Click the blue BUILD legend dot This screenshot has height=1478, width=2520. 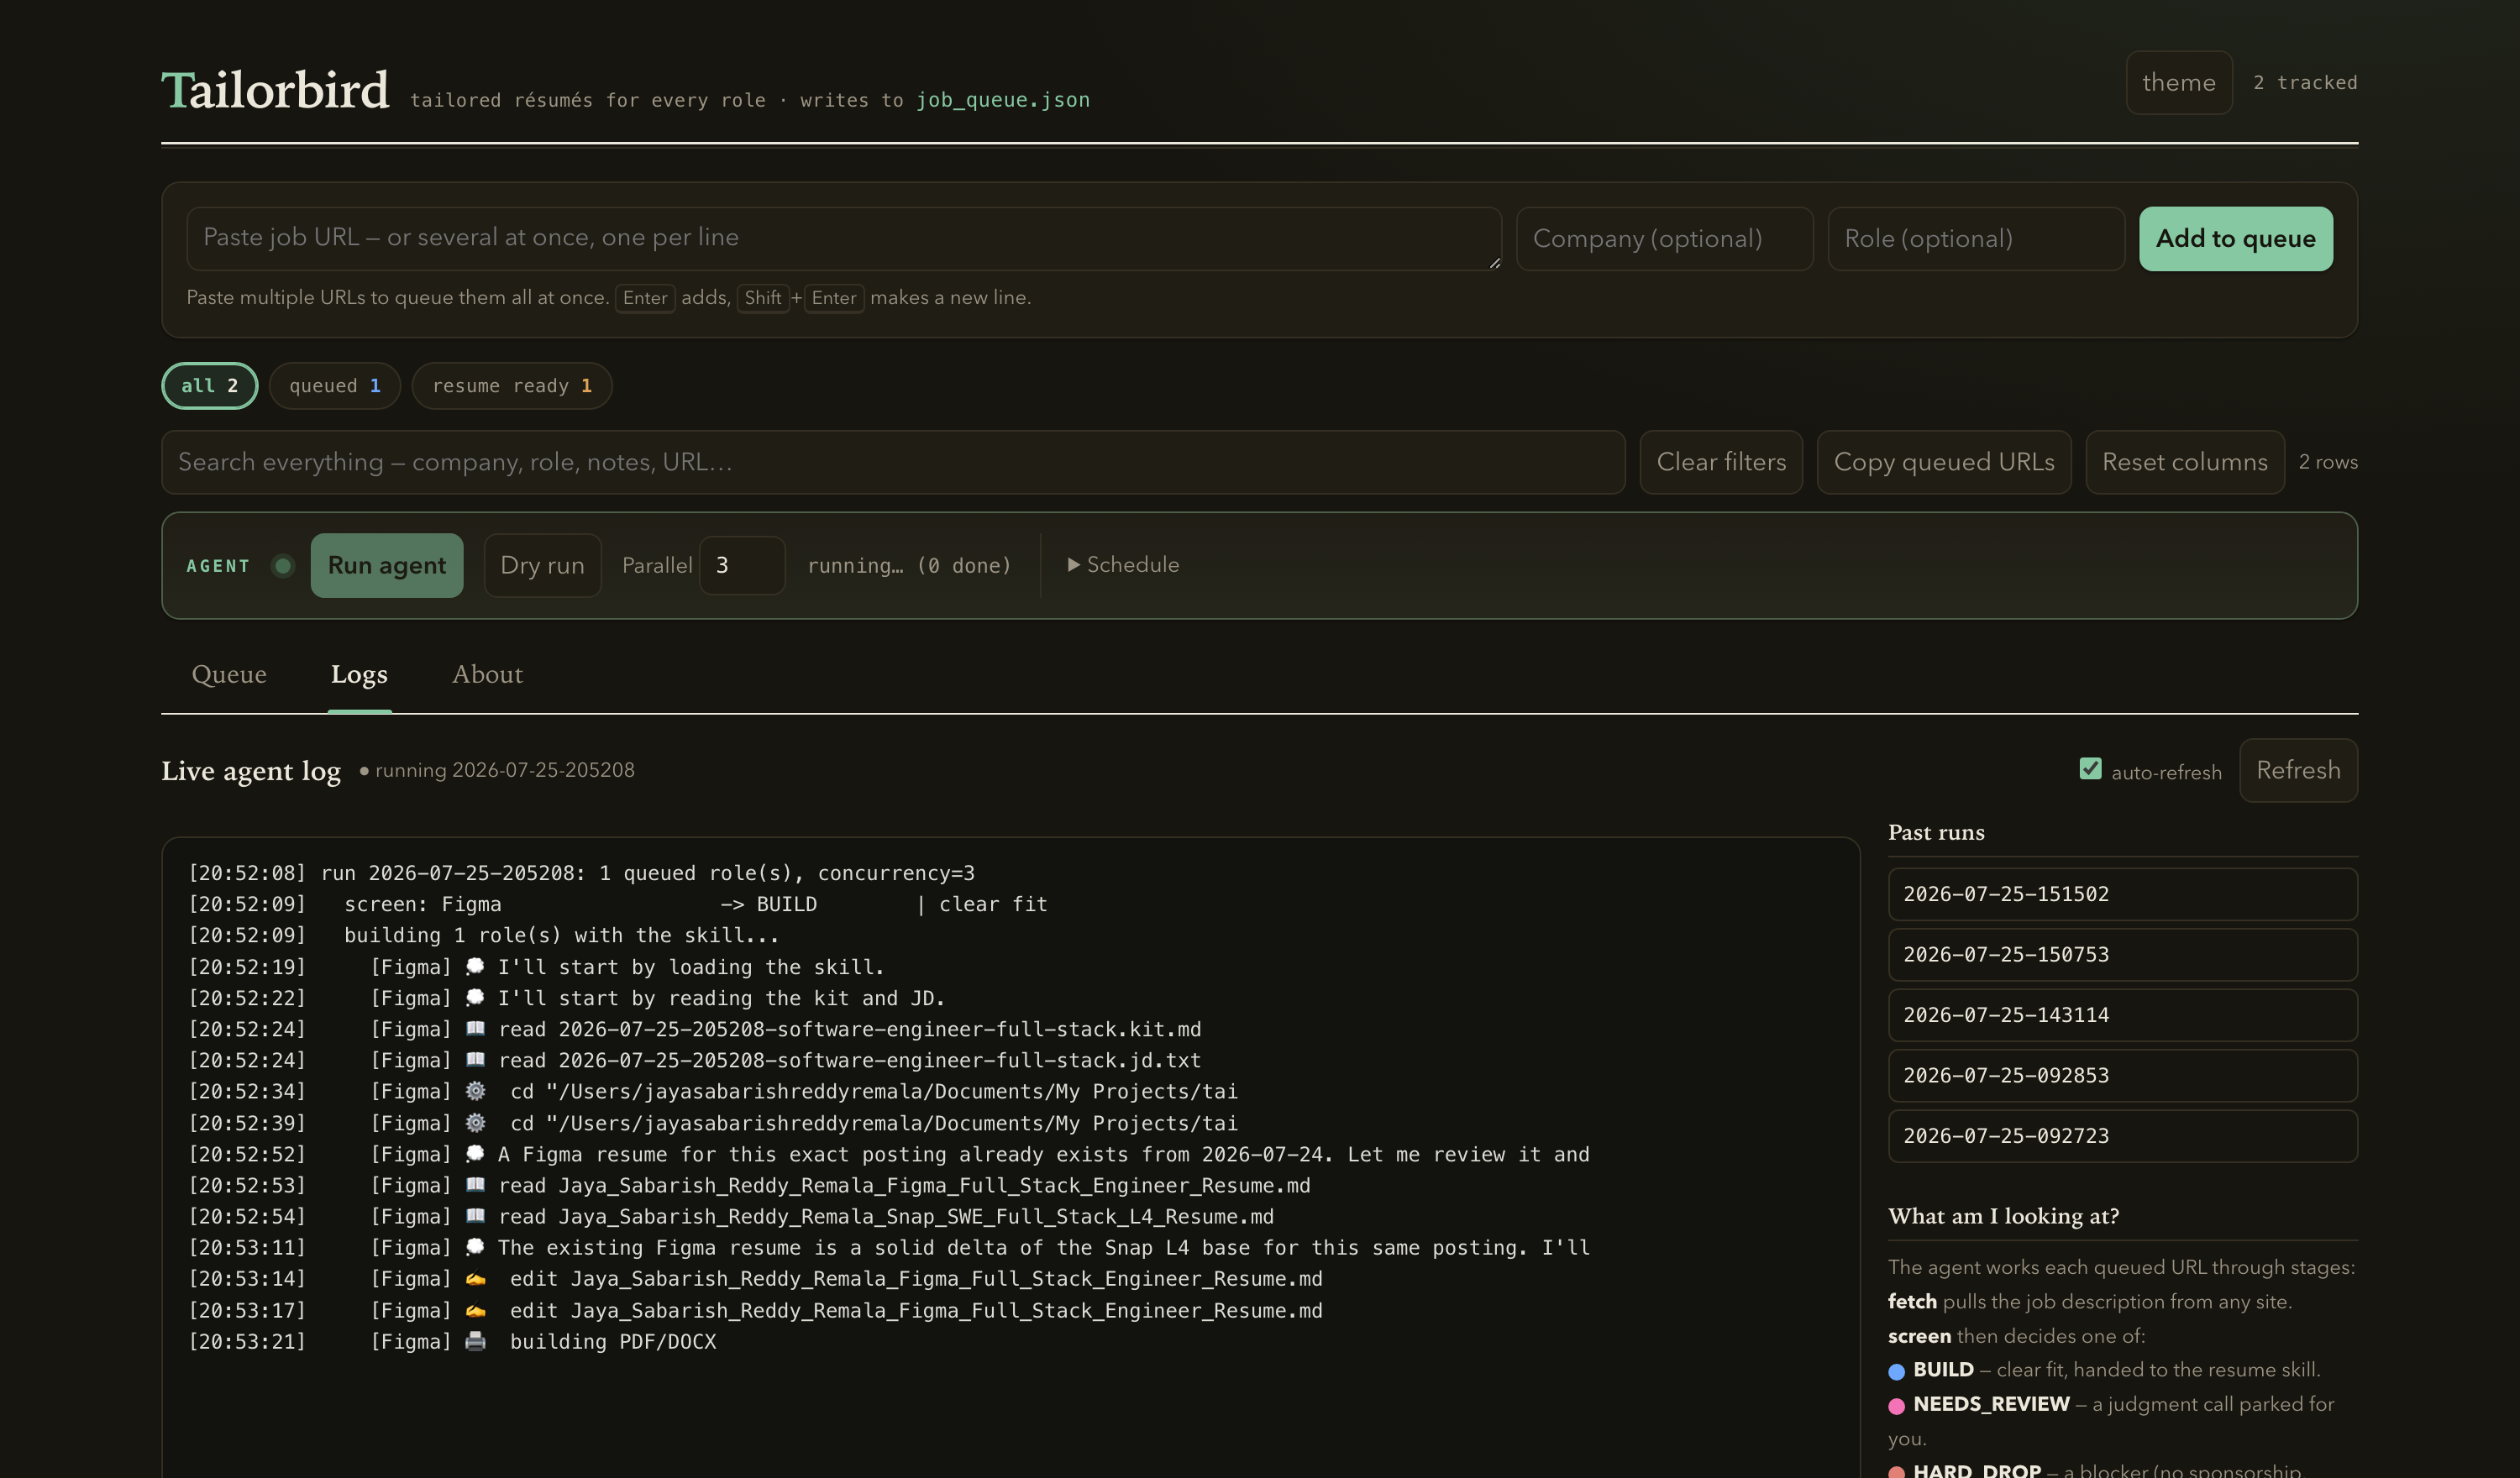(1896, 1371)
